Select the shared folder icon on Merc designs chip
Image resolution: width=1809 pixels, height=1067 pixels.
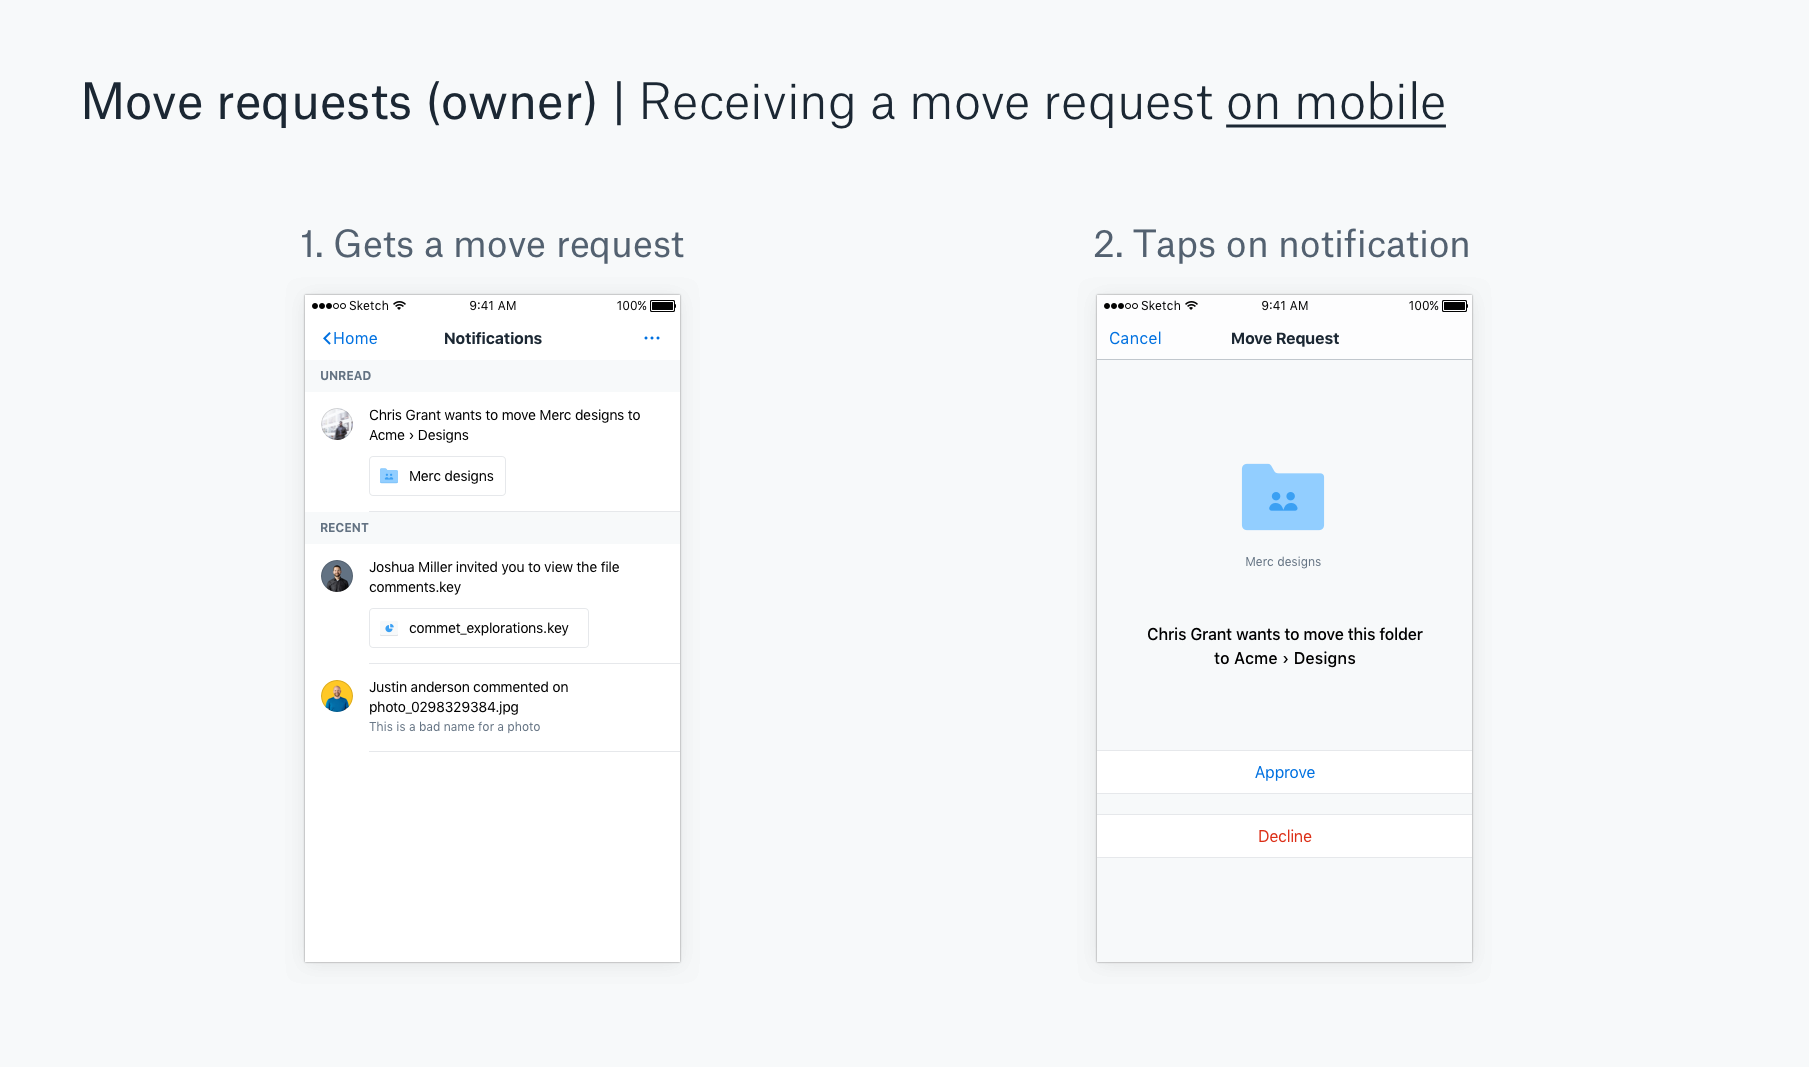(x=390, y=476)
